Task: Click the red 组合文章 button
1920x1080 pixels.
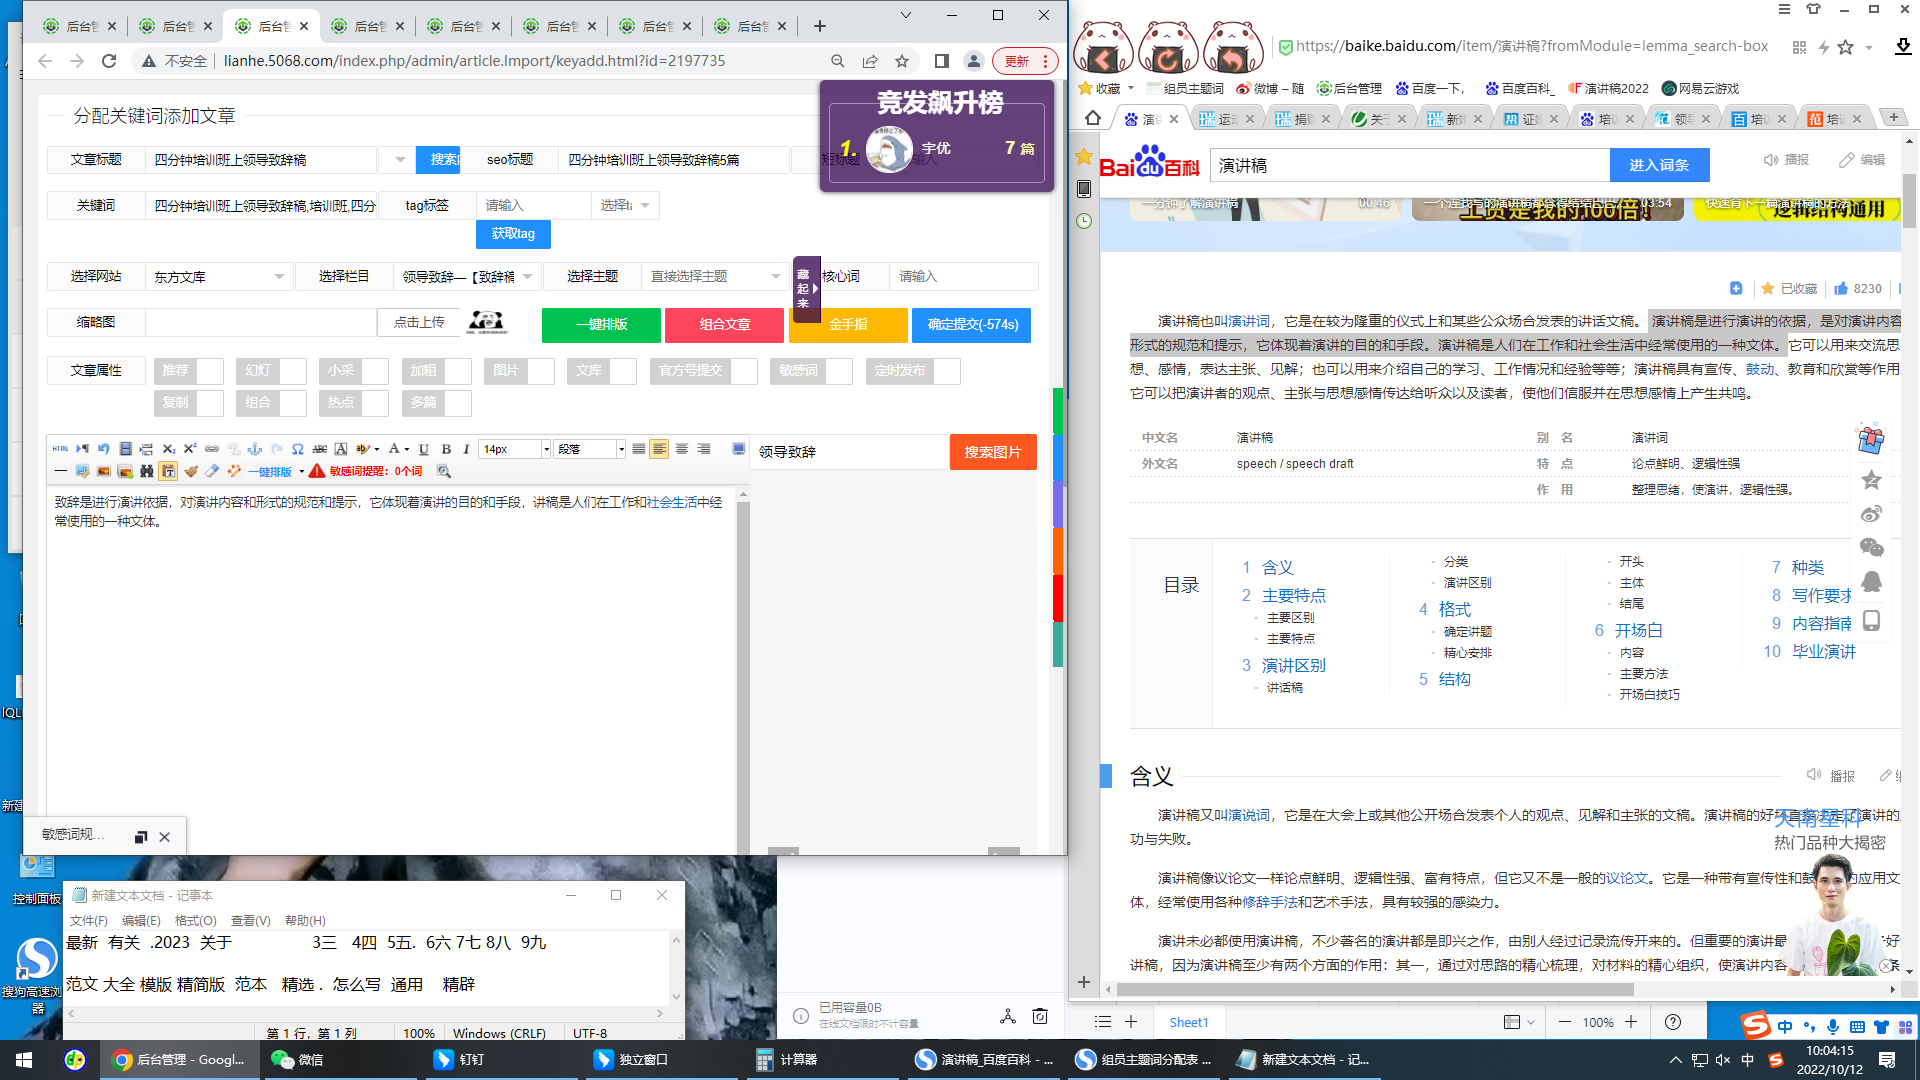Action: (x=724, y=325)
